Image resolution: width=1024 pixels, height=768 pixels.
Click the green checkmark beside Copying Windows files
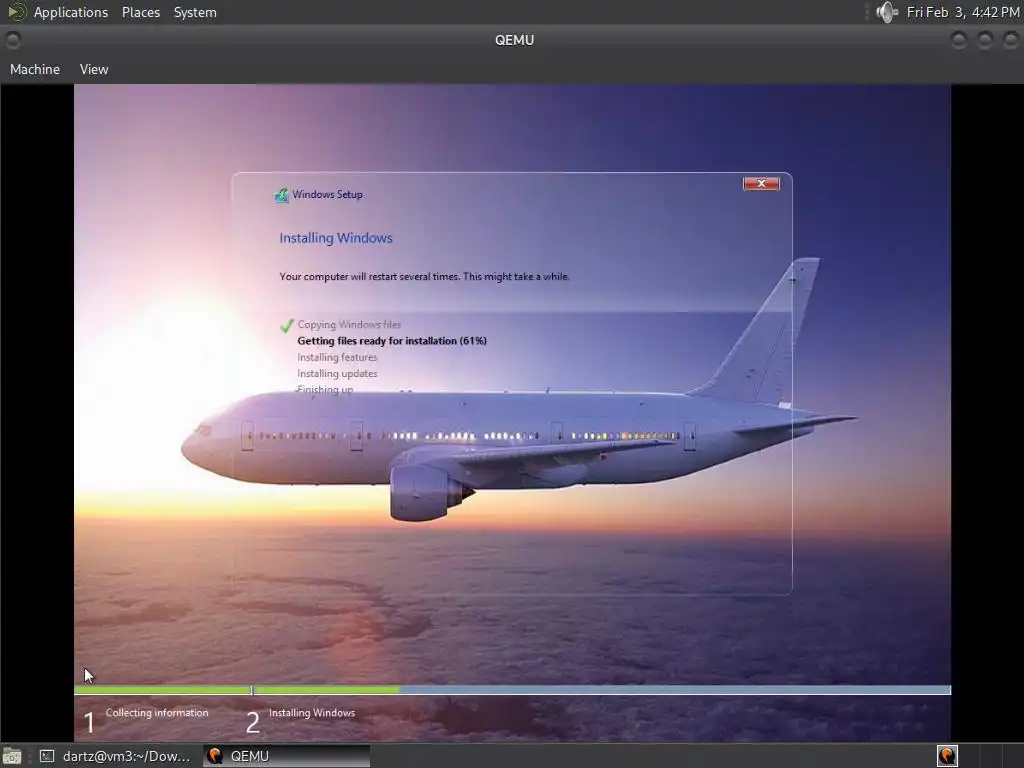pyautogui.click(x=287, y=325)
